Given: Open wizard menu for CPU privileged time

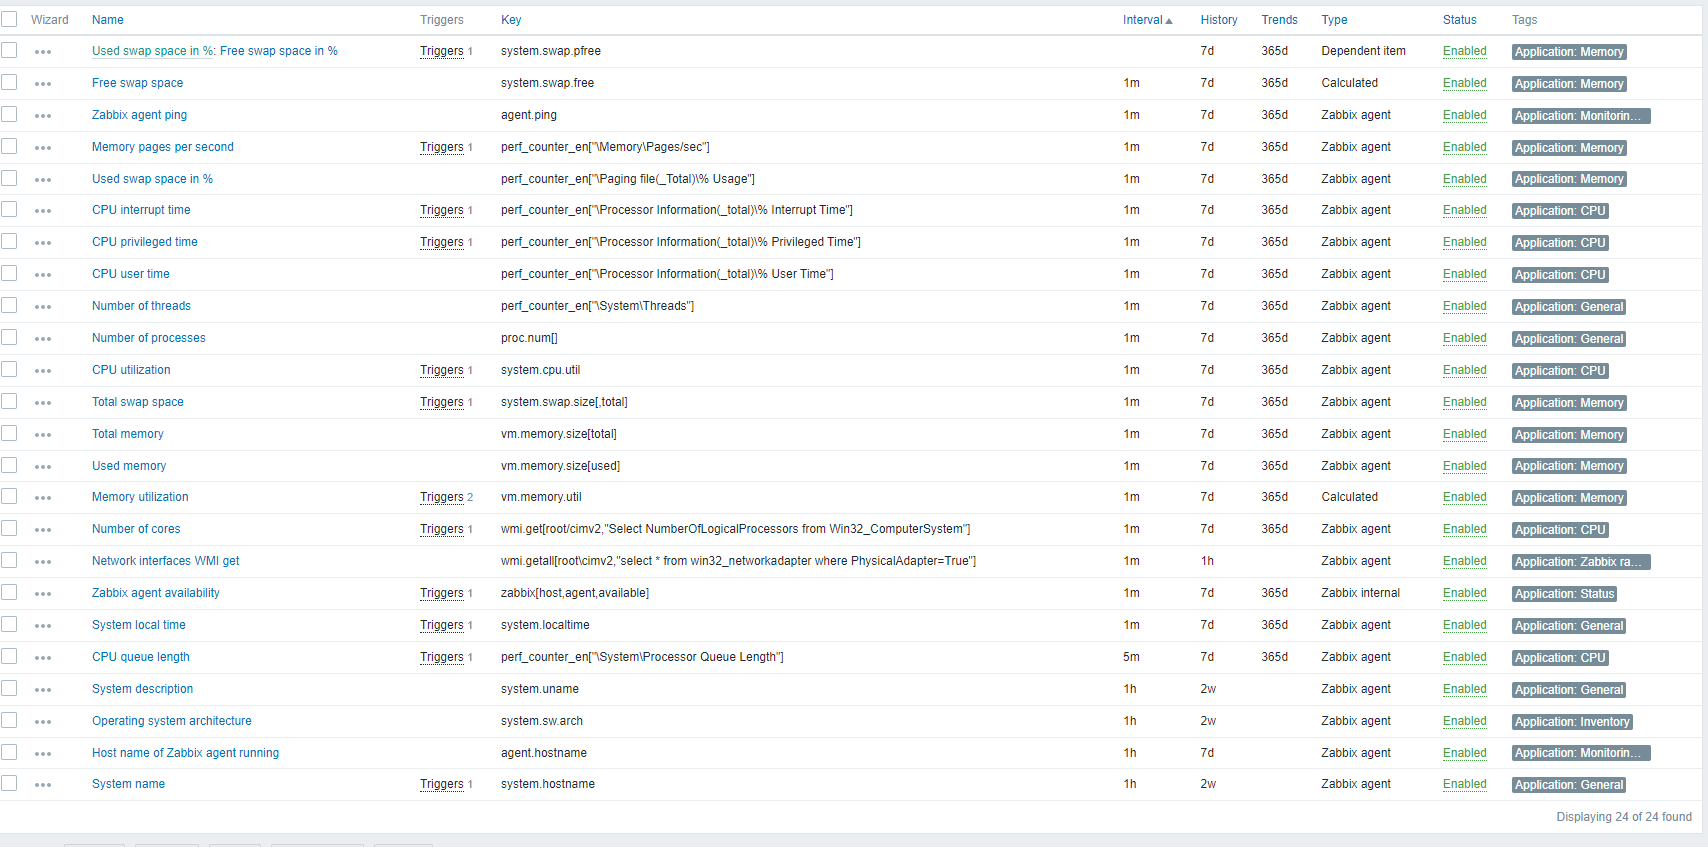Looking at the screenshot, I should pyautogui.click(x=43, y=243).
